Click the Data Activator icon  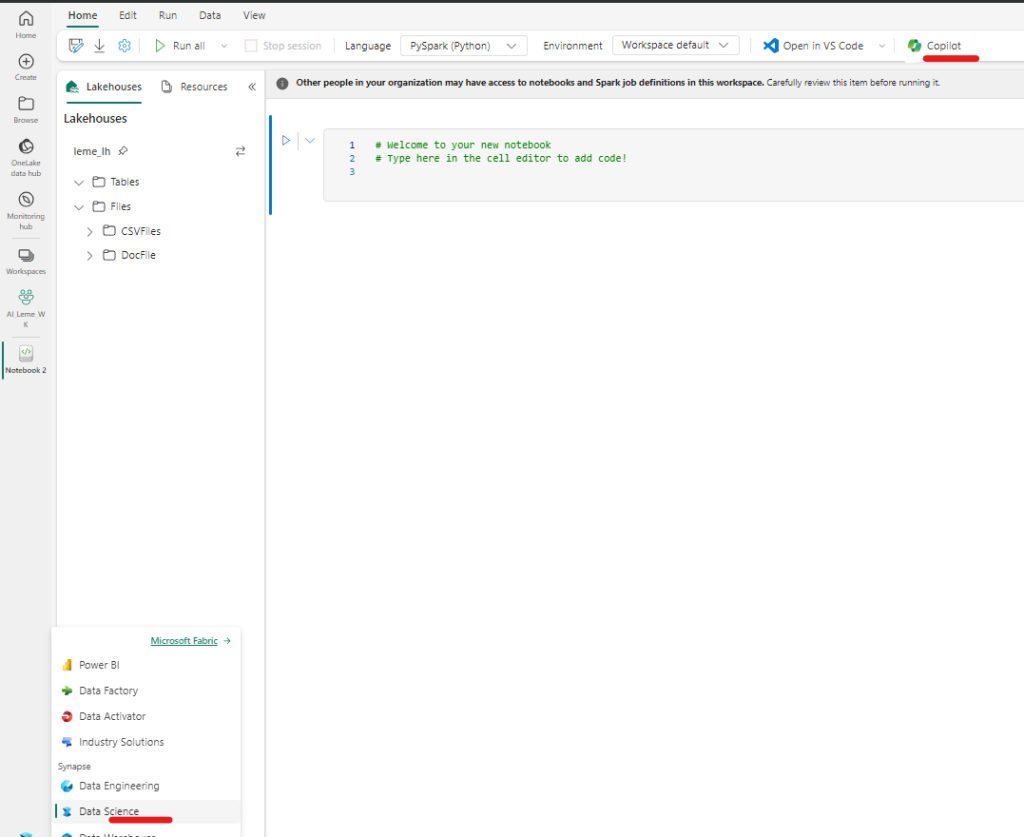tap(67, 716)
